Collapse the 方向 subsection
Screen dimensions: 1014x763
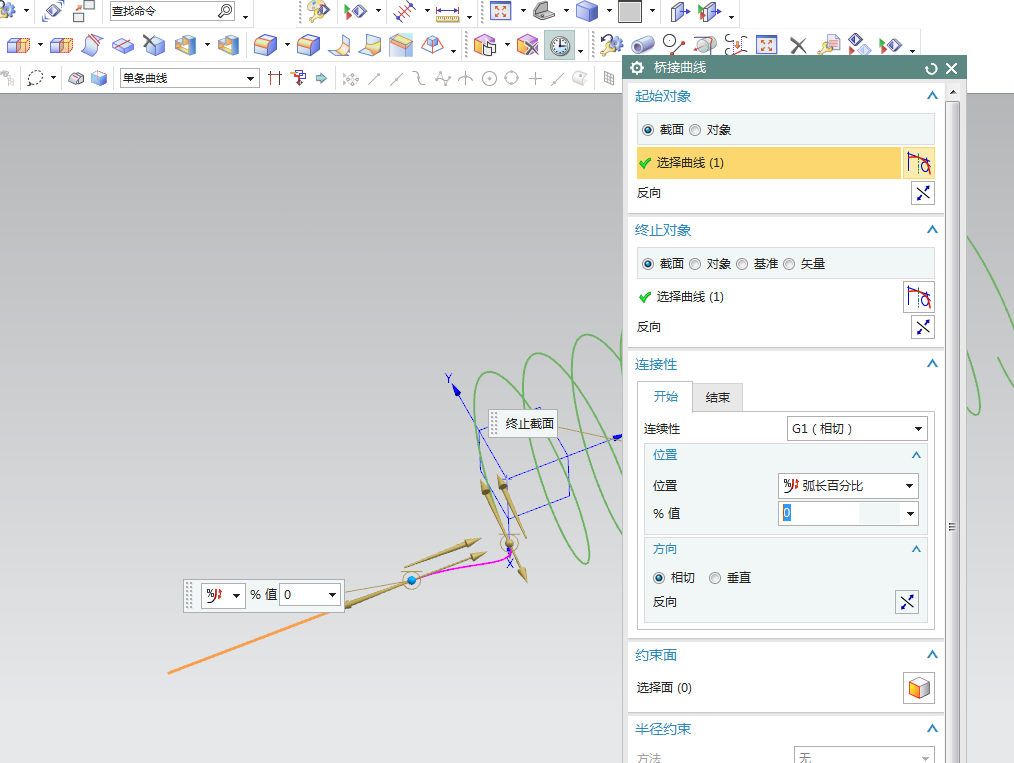click(916, 549)
